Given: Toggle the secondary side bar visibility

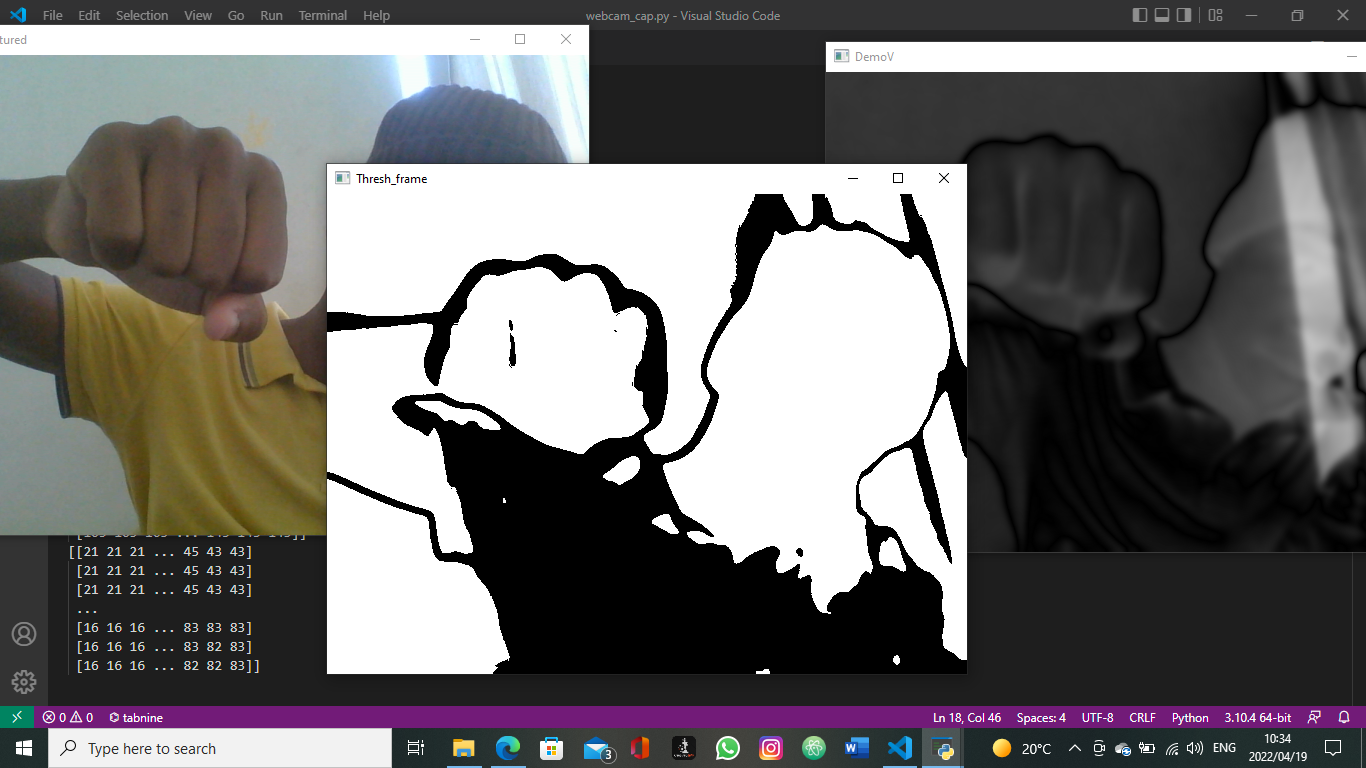Looking at the screenshot, I should [x=1184, y=15].
